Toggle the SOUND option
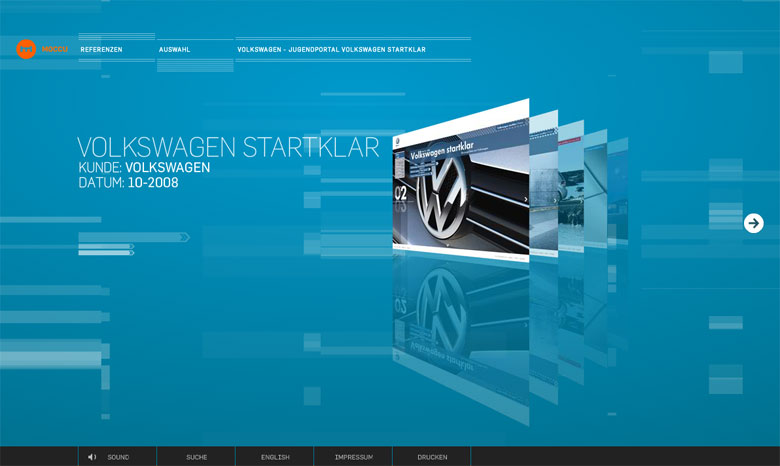The width and height of the screenshot is (780, 466). [118, 457]
